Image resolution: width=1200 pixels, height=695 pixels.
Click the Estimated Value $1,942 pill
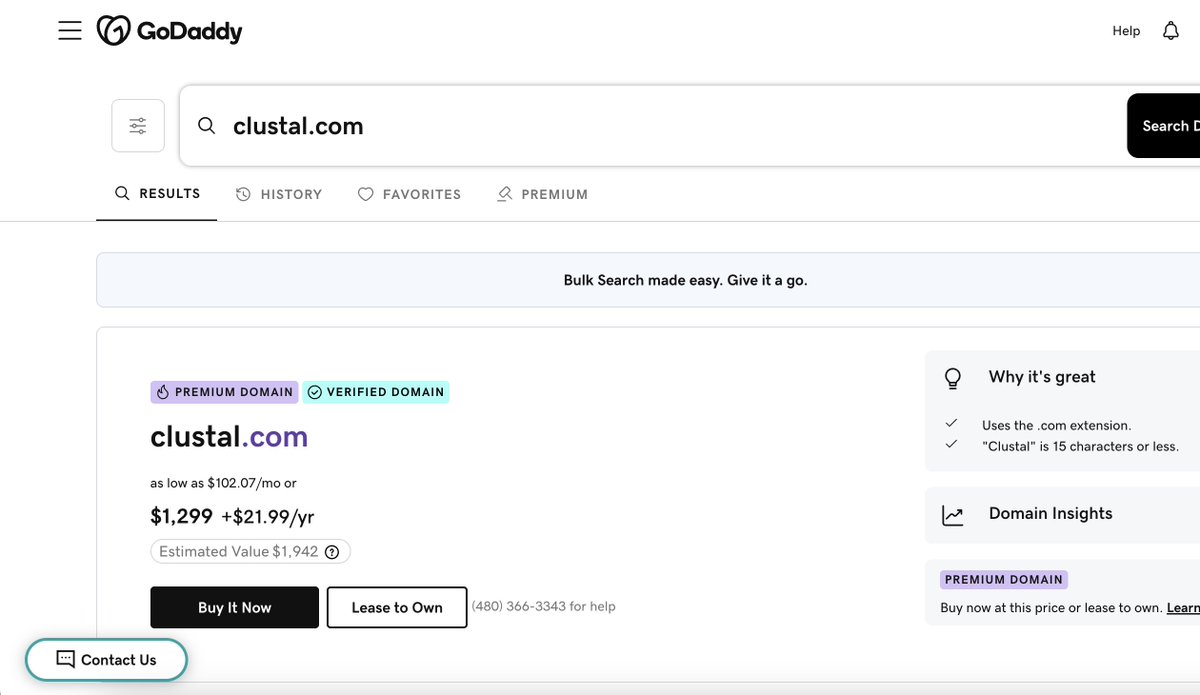coord(250,552)
